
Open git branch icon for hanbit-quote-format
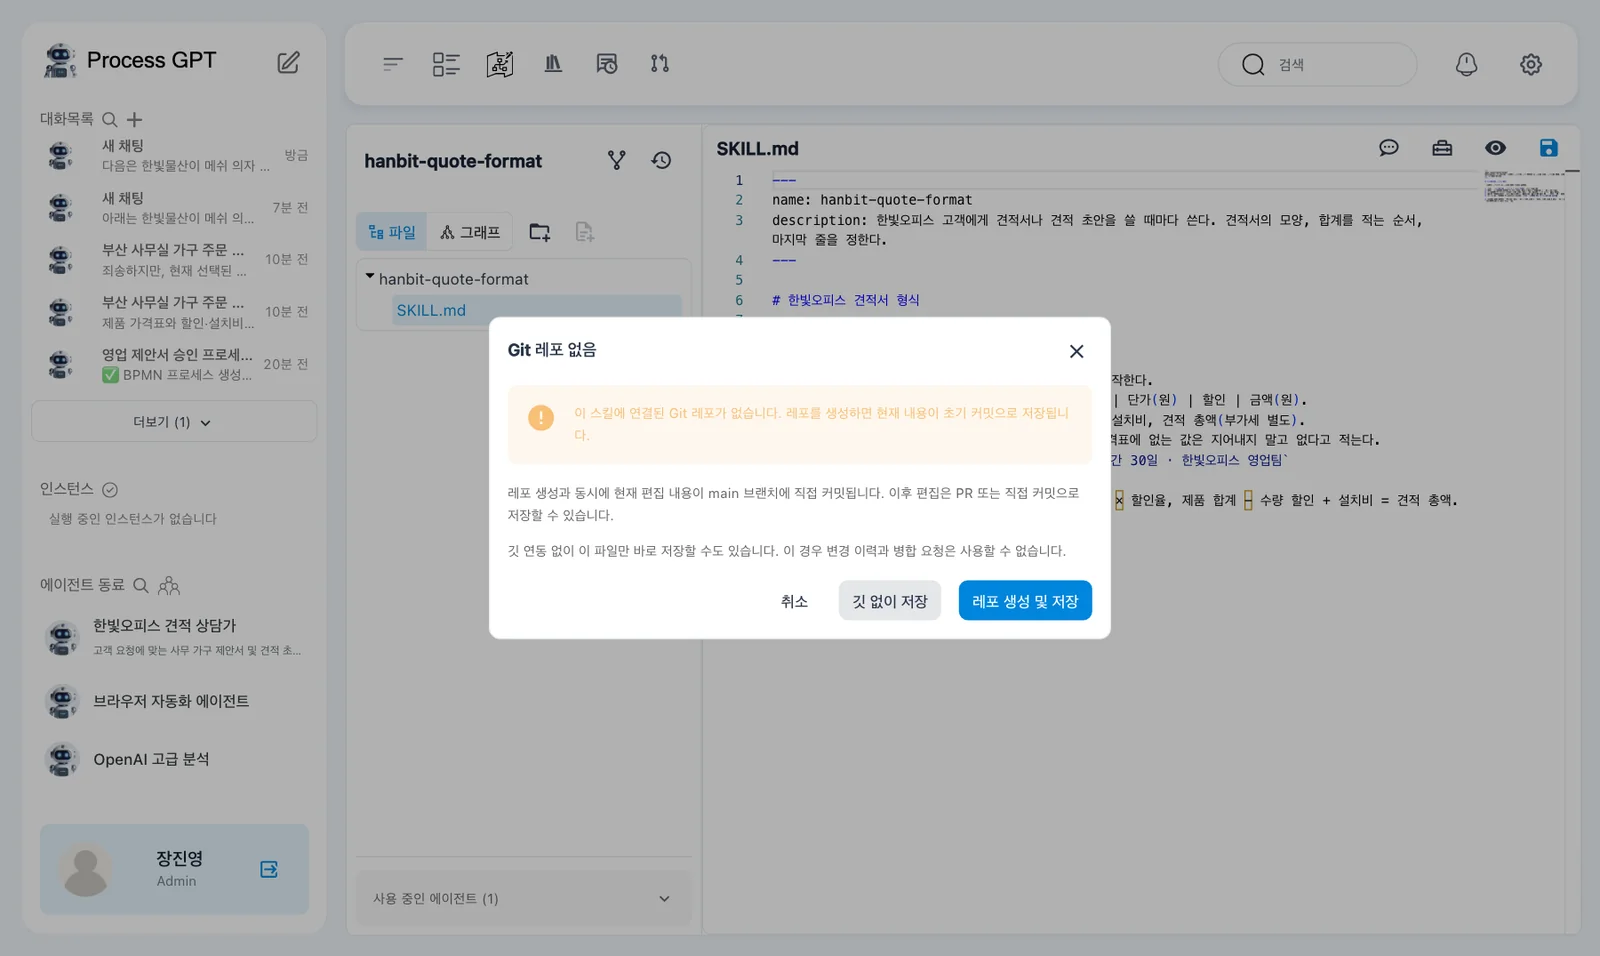(617, 160)
